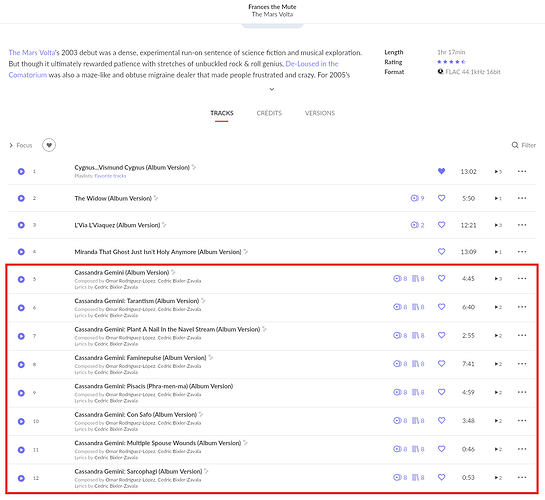Play track 1 Cygnus...Vismund Cygnus
This screenshot has height=500, width=545.
[x=21, y=171]
